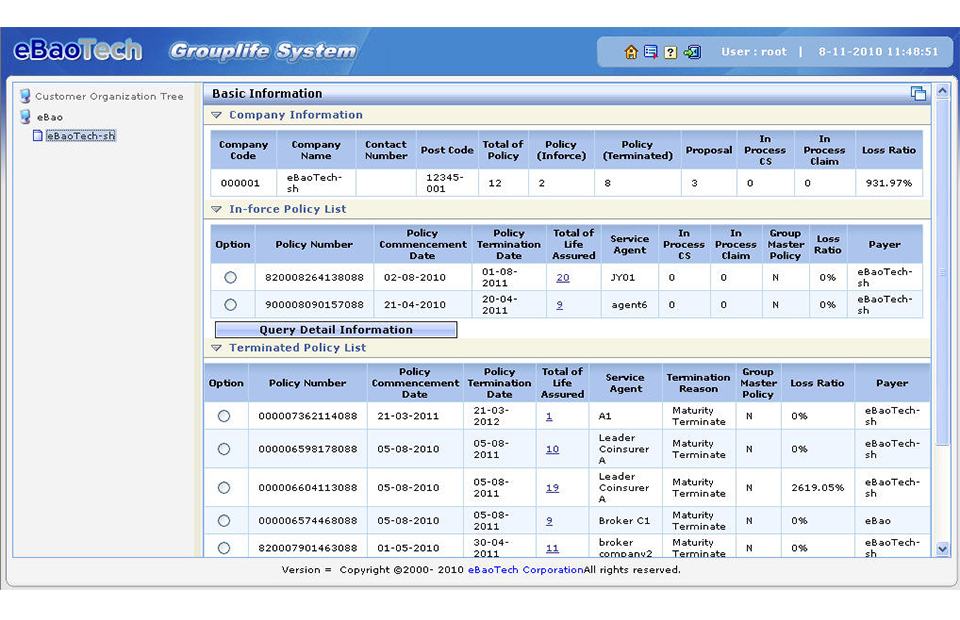This screenshot has height=620, width=960.
Task: Click policy number 900008090157088 cell
Action: [x=314, y=304]
